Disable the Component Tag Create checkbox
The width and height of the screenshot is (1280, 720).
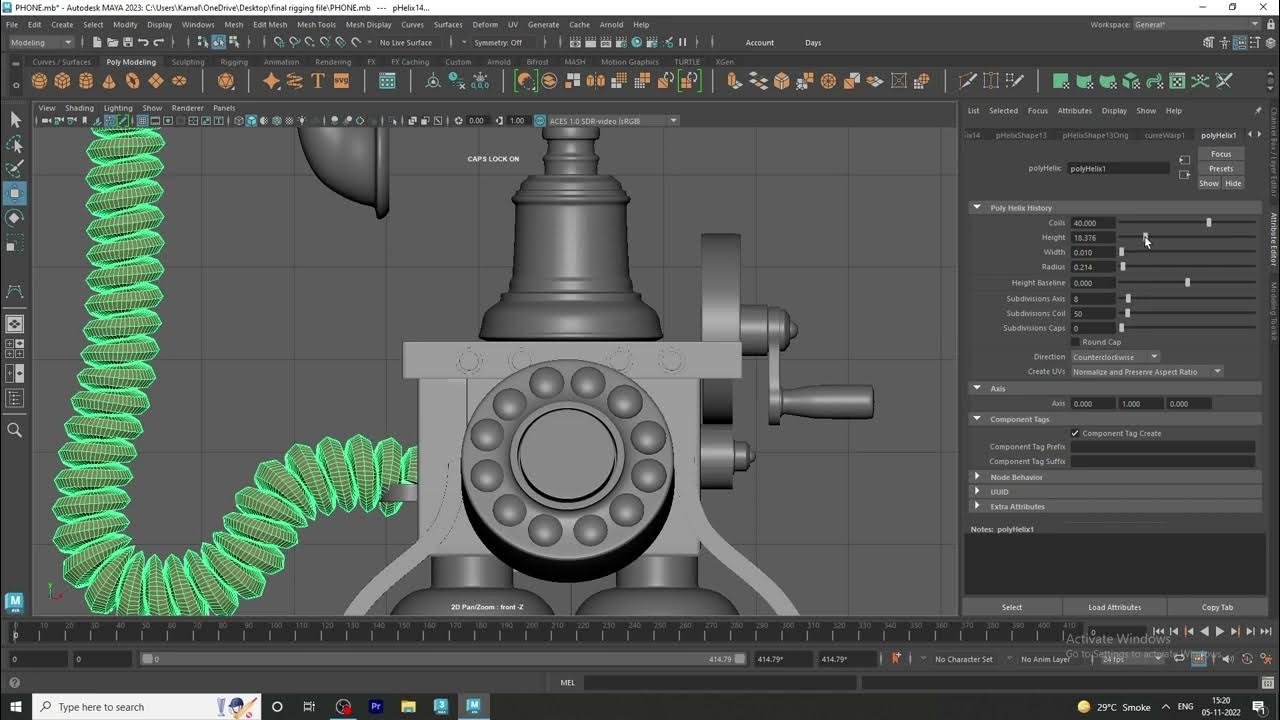pyautogui.click(x=1077, y=433)
